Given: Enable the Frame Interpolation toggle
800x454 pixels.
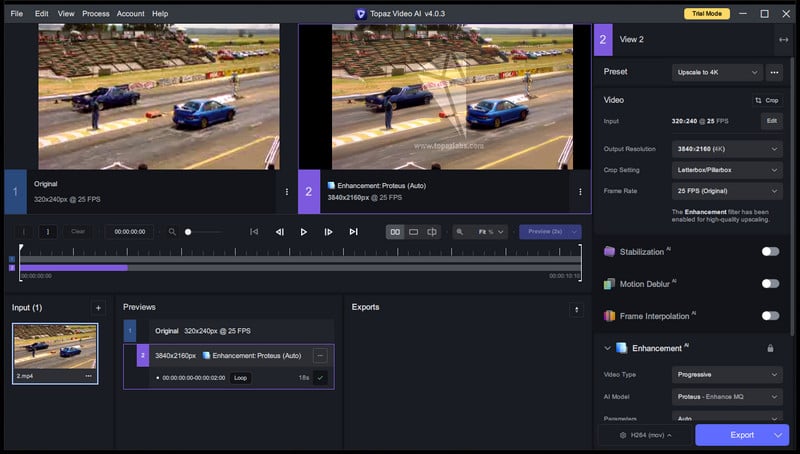Looking at the screenshot, I should coord(770,316).
